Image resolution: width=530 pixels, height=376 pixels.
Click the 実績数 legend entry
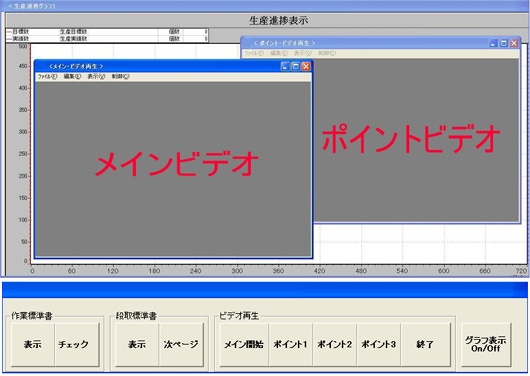(x=21, y=39)
